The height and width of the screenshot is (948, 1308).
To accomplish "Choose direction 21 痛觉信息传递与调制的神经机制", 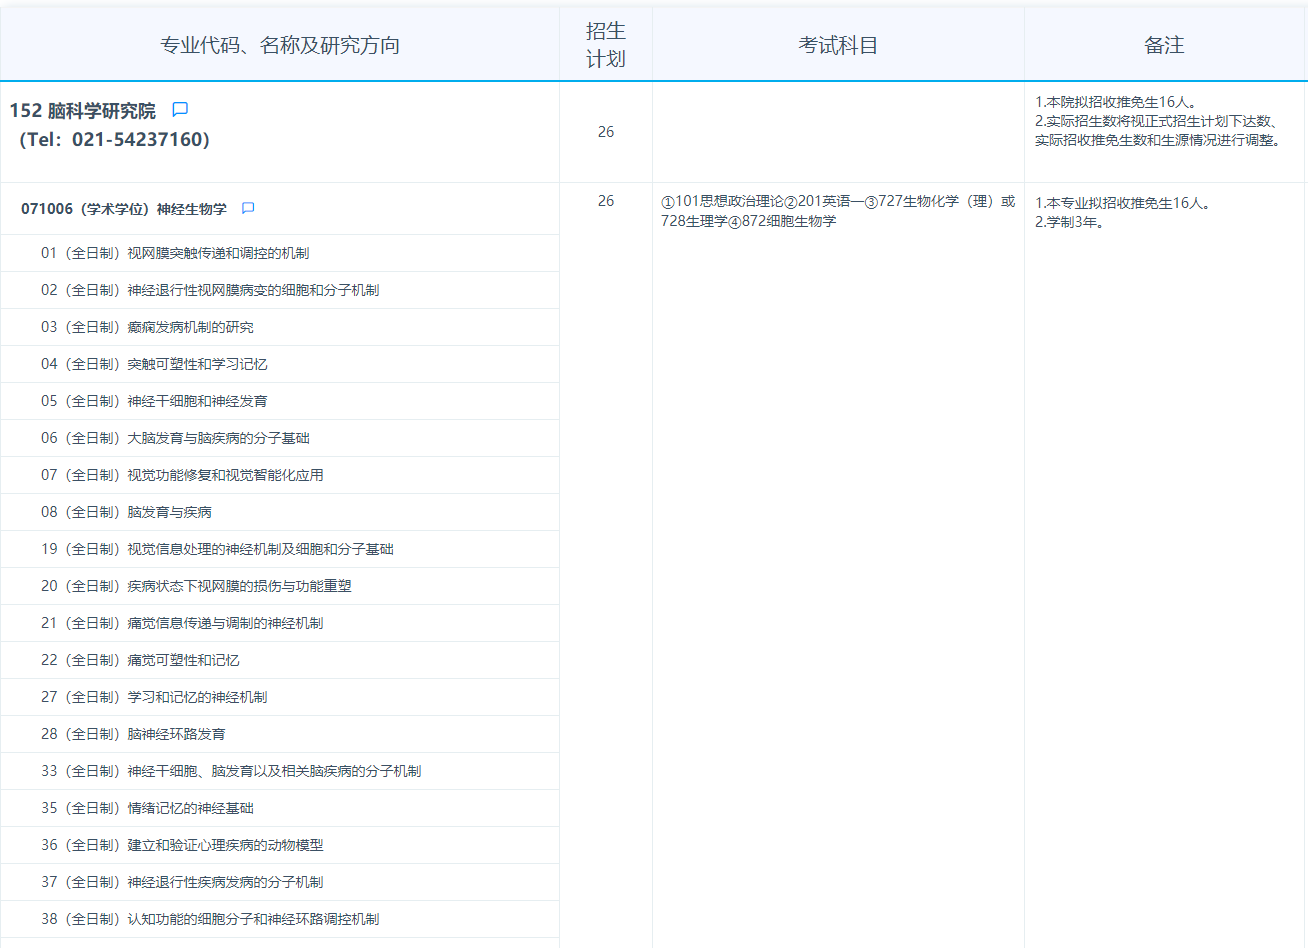I will coord(182,623).
